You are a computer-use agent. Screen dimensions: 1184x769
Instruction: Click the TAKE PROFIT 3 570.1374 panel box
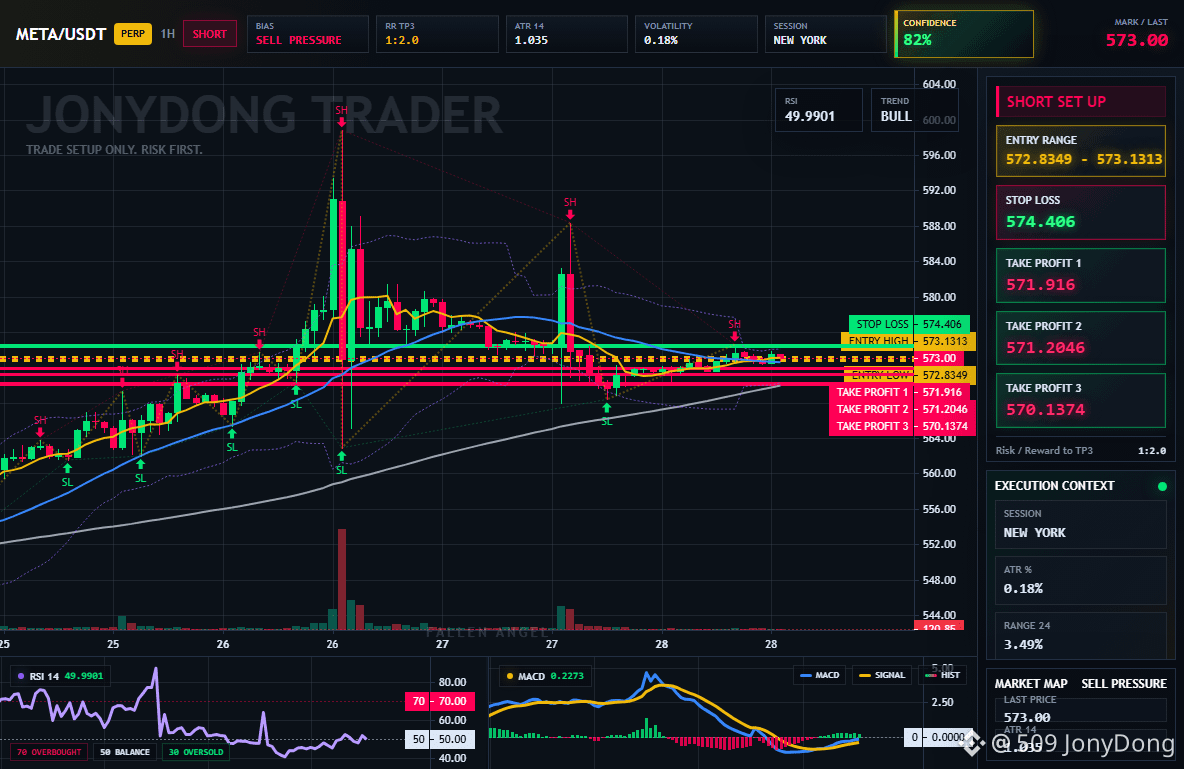[x=1081, y=400]
